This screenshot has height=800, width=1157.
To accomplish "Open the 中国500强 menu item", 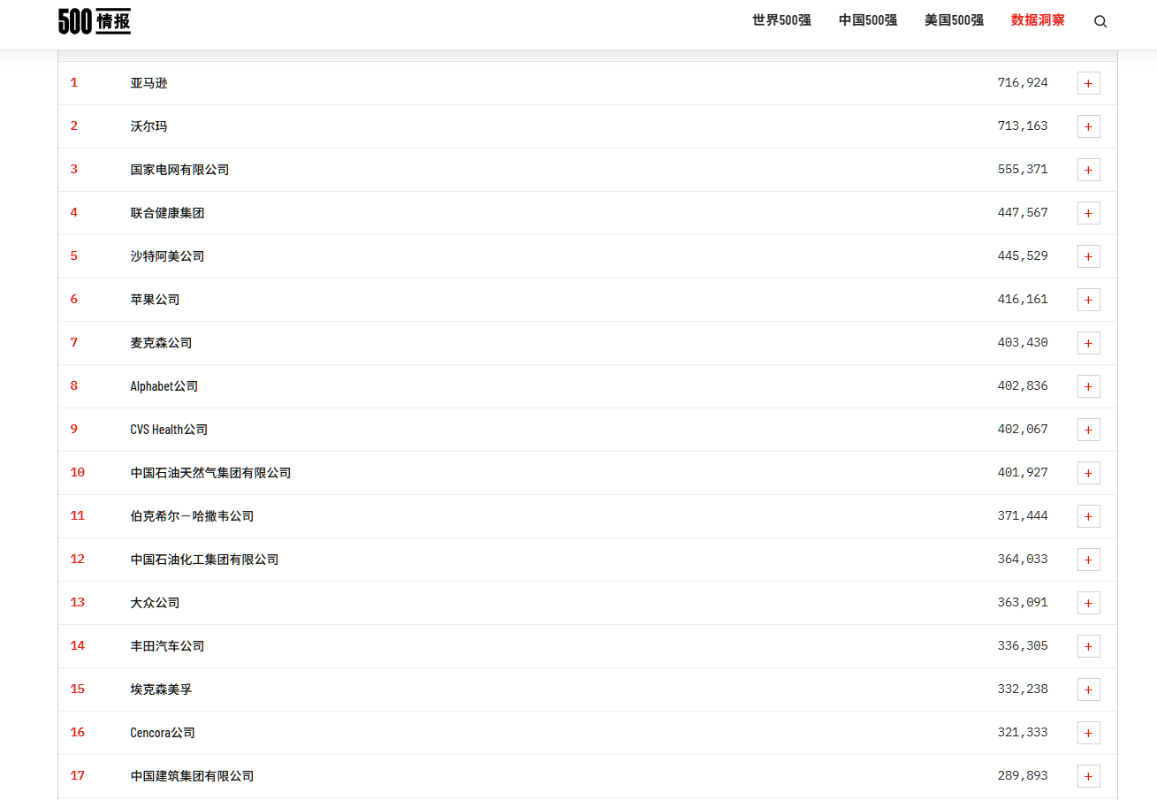I will point(868,21).
